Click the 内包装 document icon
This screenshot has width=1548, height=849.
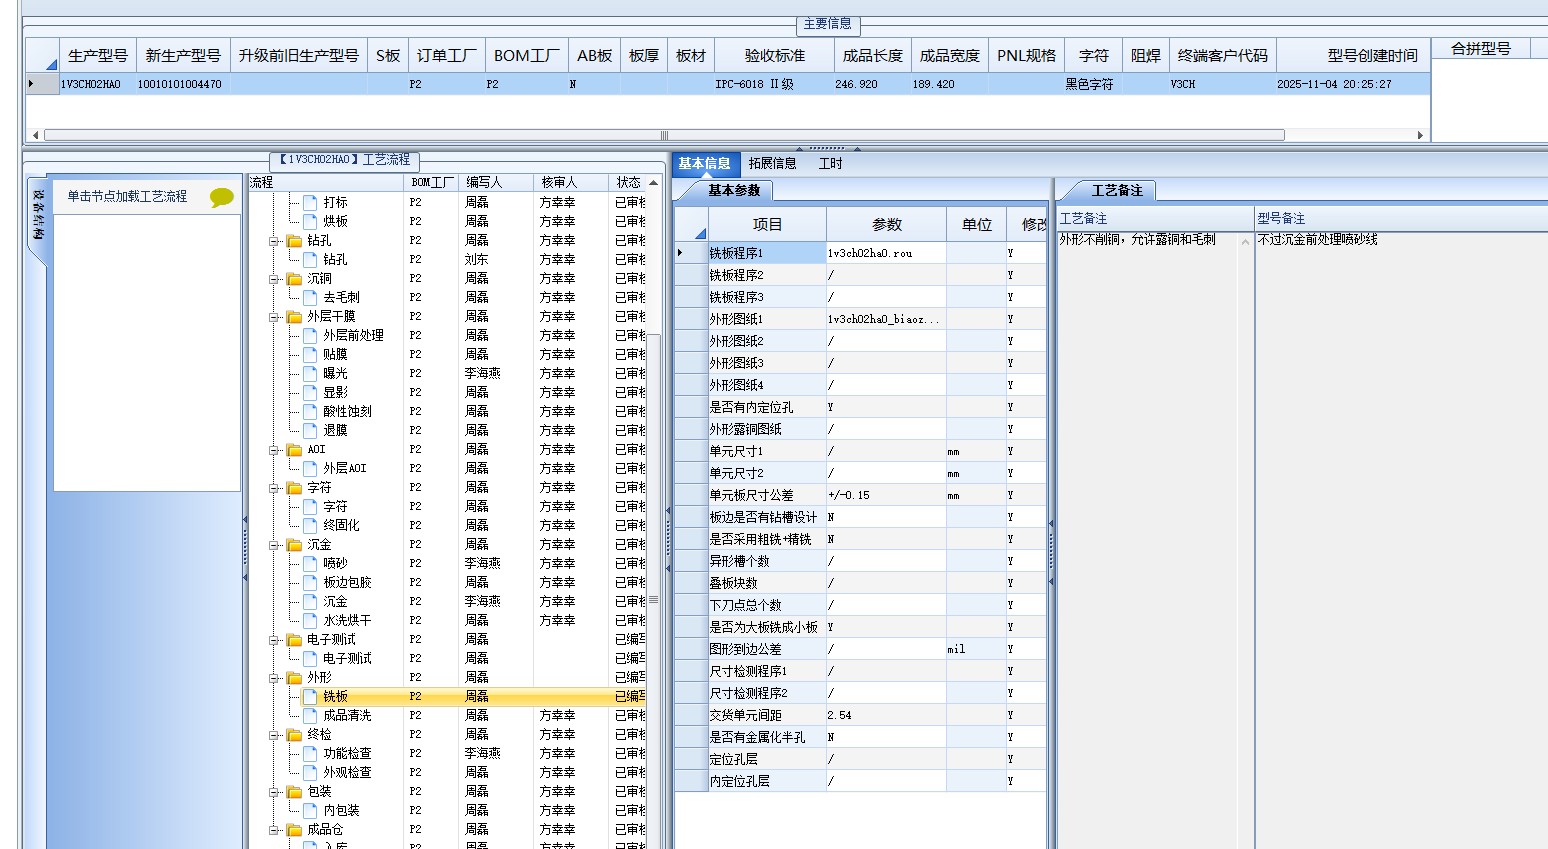tap(310, 810)
